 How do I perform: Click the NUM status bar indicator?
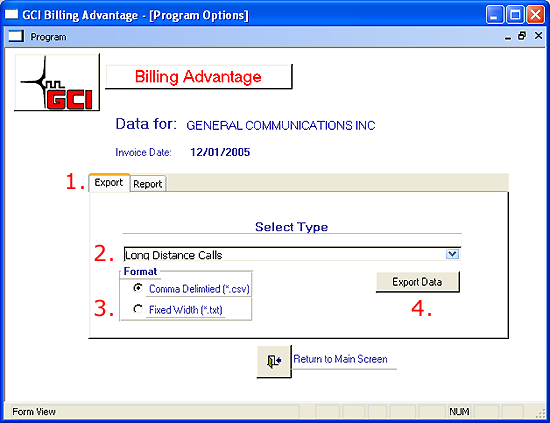[459, 411]
